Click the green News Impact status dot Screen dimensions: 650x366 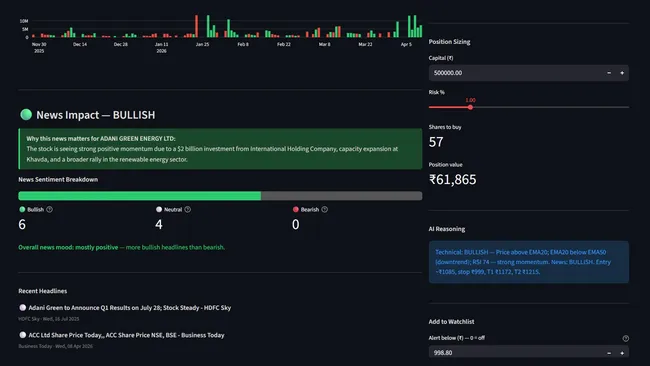point(26,114)
